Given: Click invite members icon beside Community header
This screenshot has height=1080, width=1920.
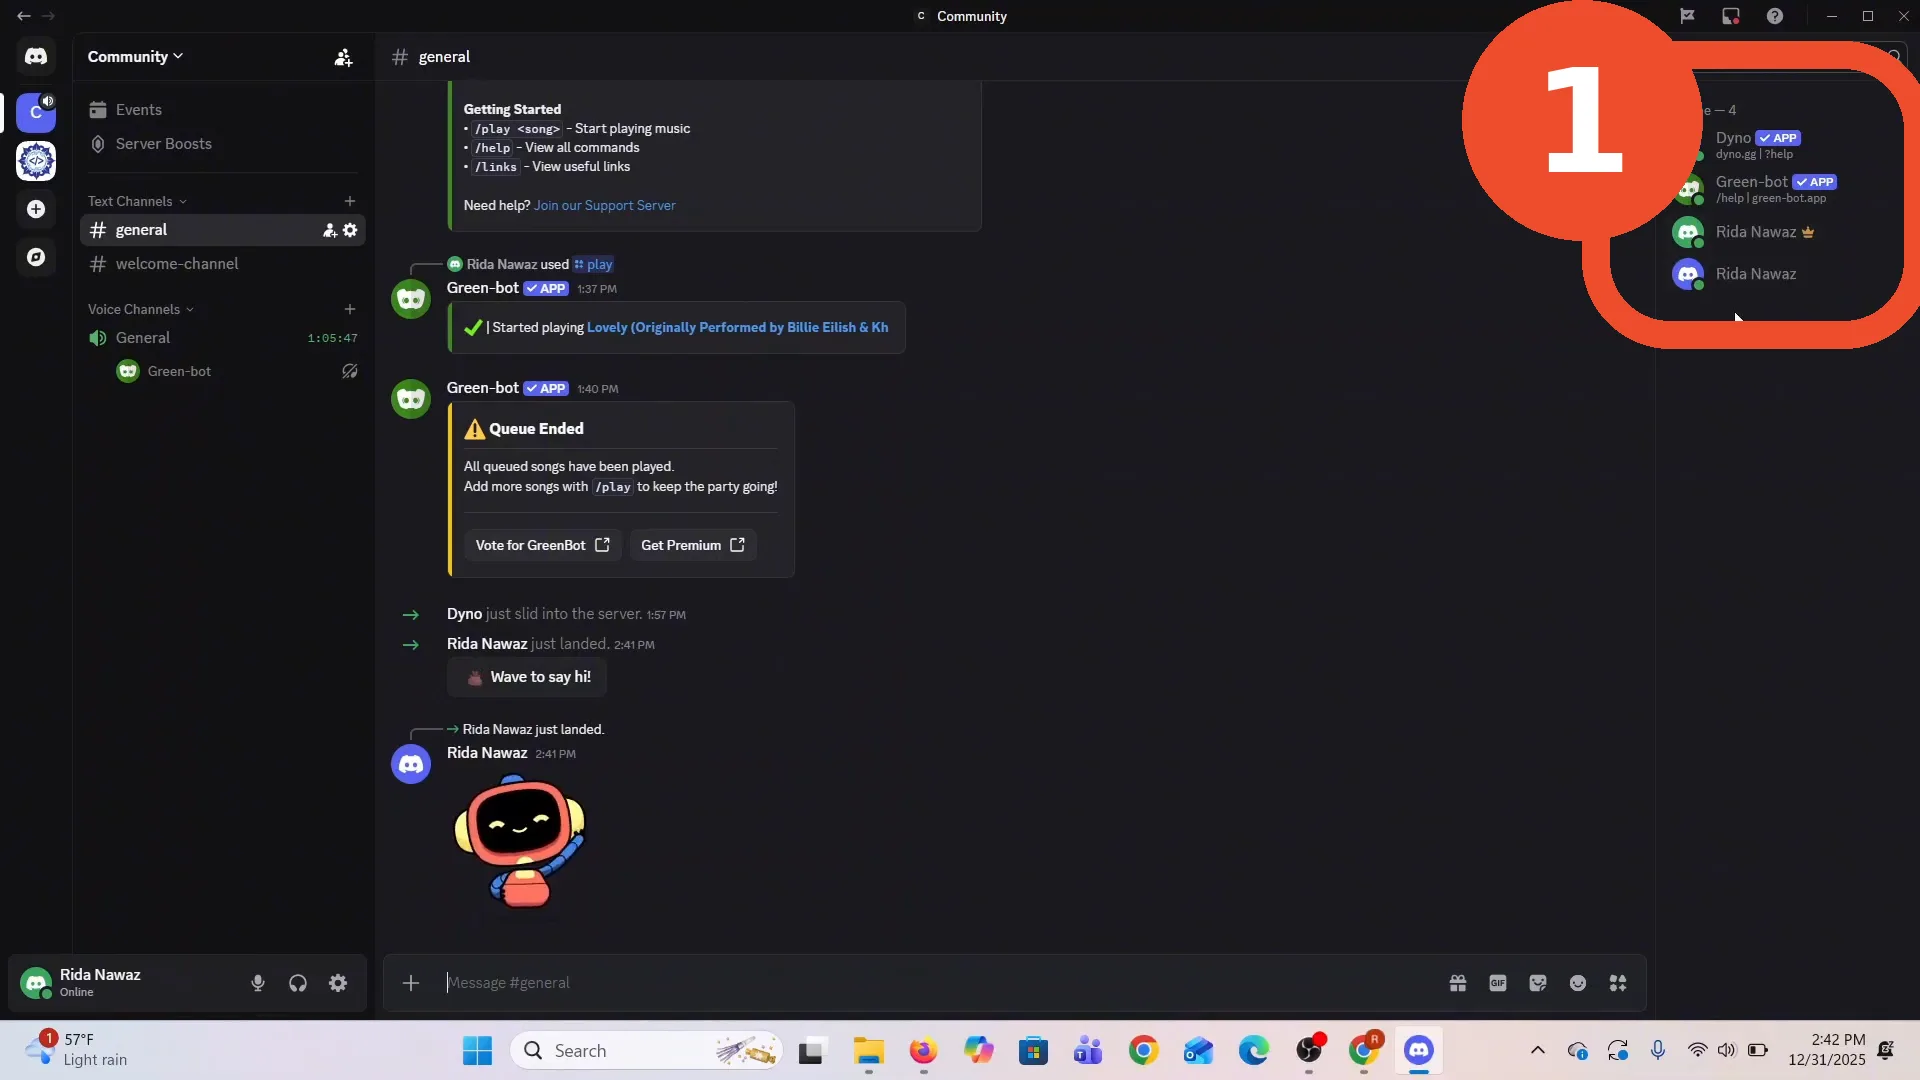Looking at the screenshot, I should point(343,57).
